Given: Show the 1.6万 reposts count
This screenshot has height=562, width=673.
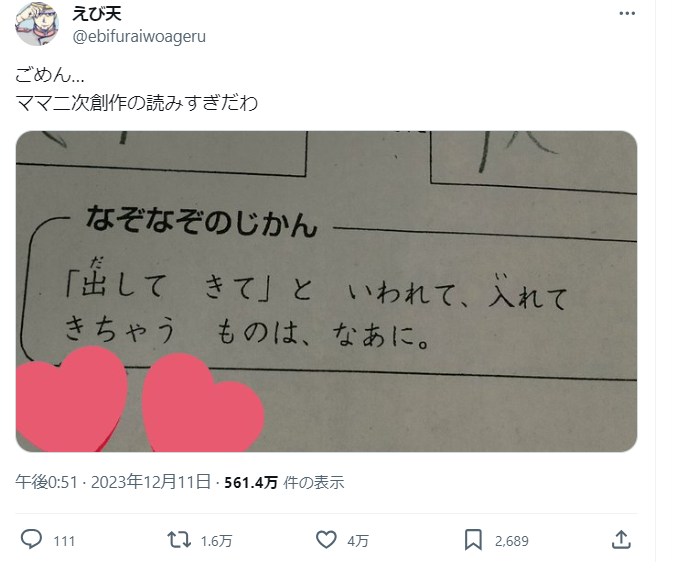Looking at the screenshot, I should [216, 541].
